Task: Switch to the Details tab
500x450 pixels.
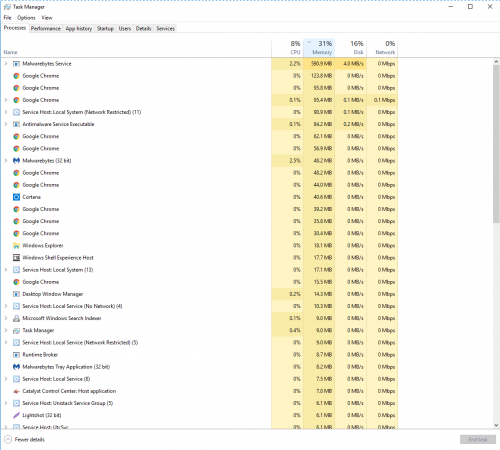Action: (143, 29)
